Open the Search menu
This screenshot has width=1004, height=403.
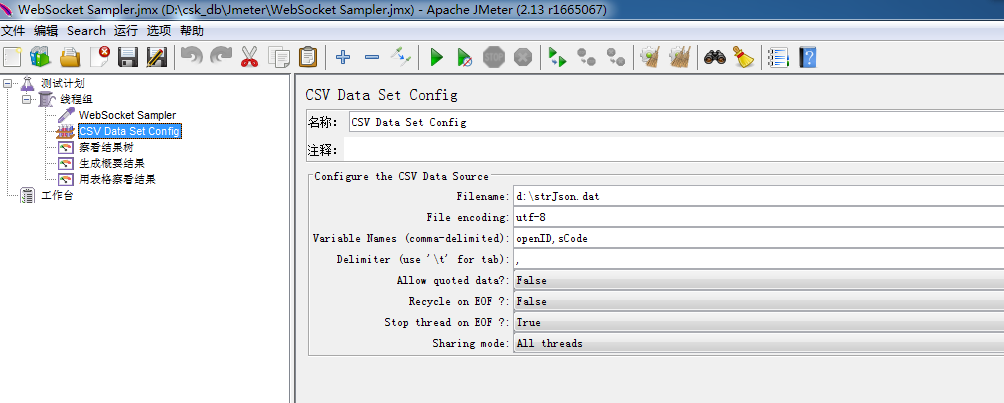86,31
